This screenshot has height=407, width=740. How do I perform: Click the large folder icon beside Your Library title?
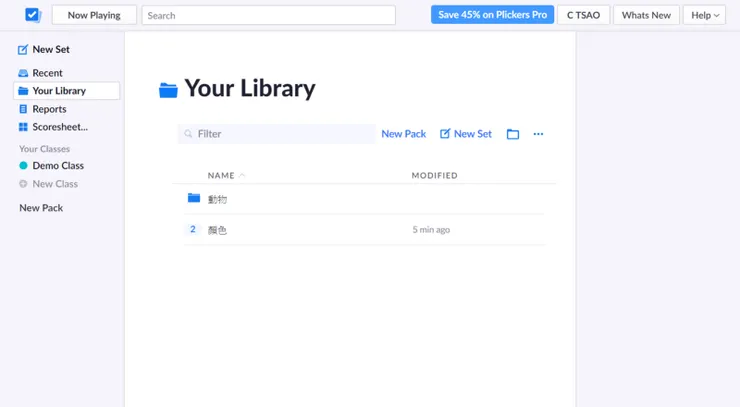(x=168, y=90)
